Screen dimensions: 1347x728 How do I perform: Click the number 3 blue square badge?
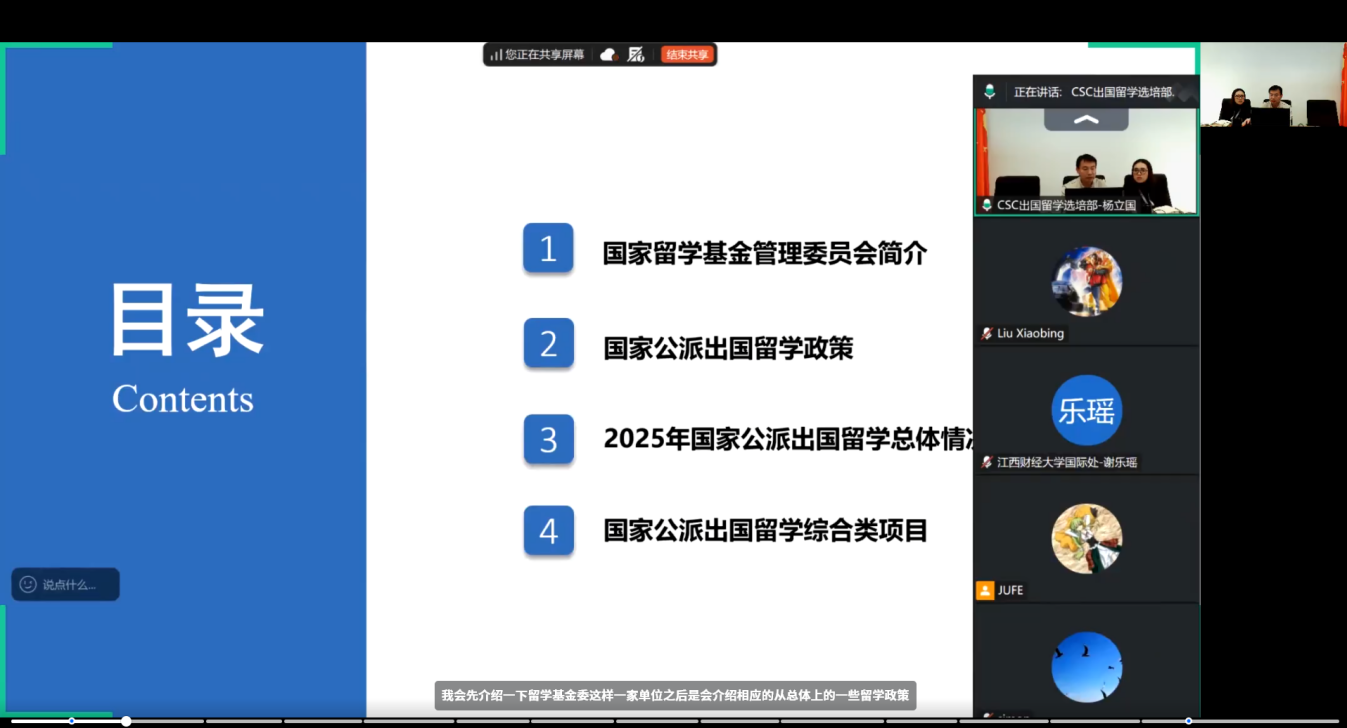[549, 439]
